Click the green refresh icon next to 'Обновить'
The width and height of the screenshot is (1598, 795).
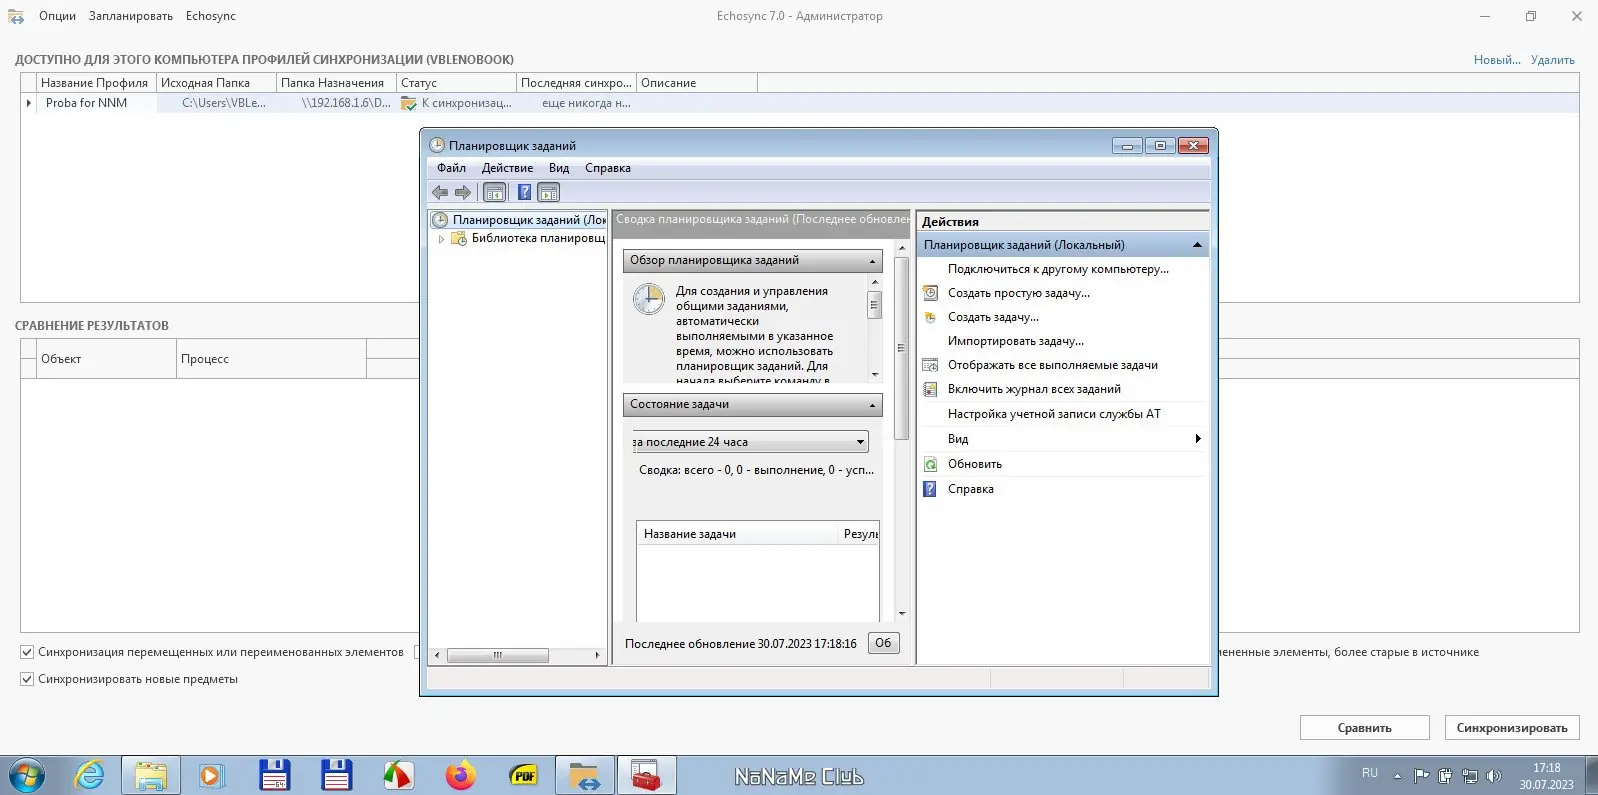(x=930, y=464)
